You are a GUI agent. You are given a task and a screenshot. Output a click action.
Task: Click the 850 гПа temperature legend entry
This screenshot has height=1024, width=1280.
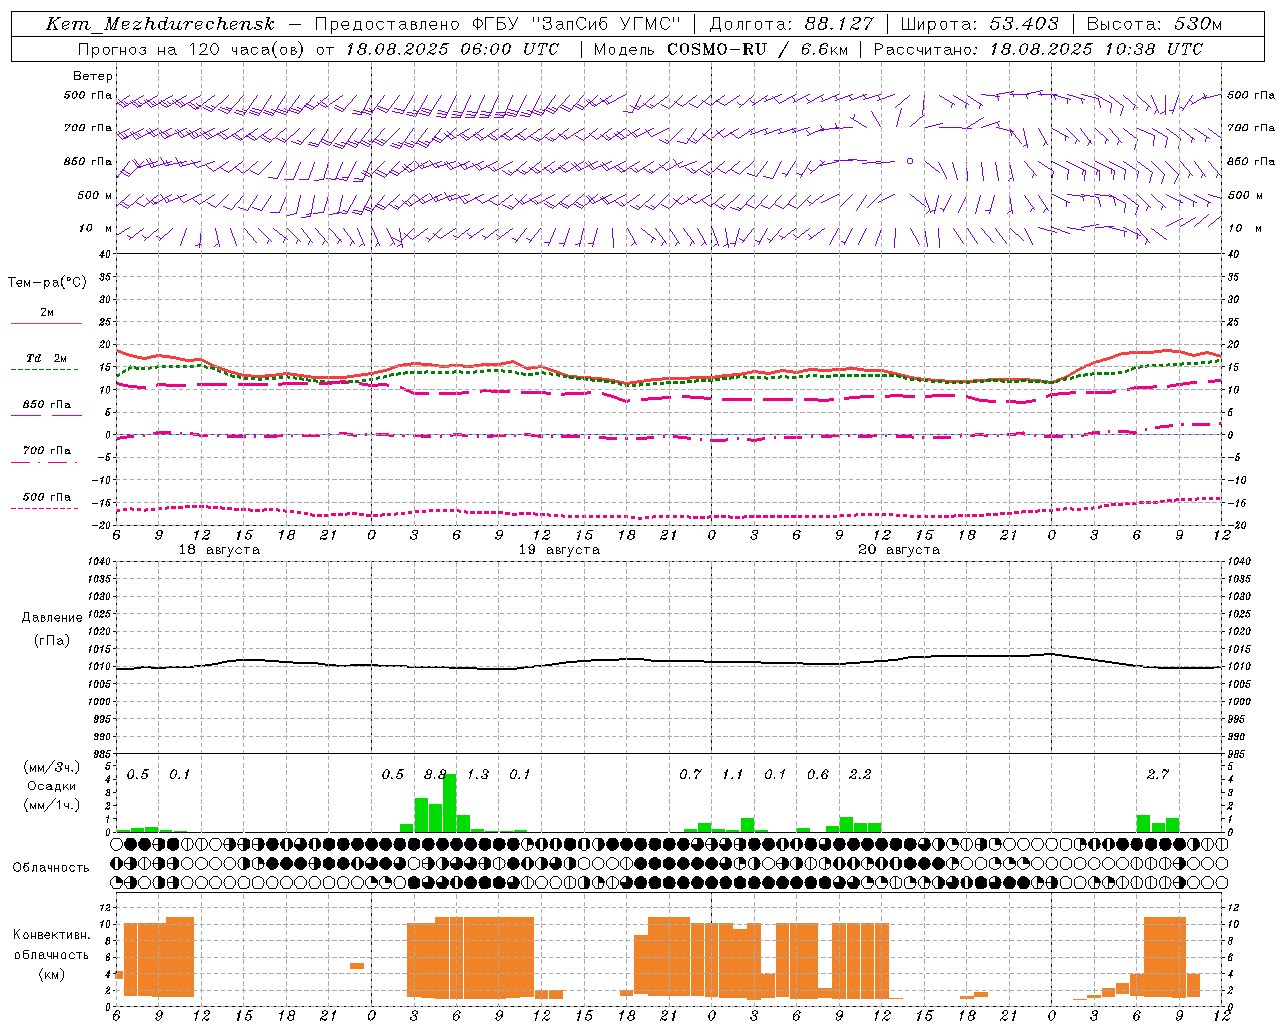click(46, 408)
